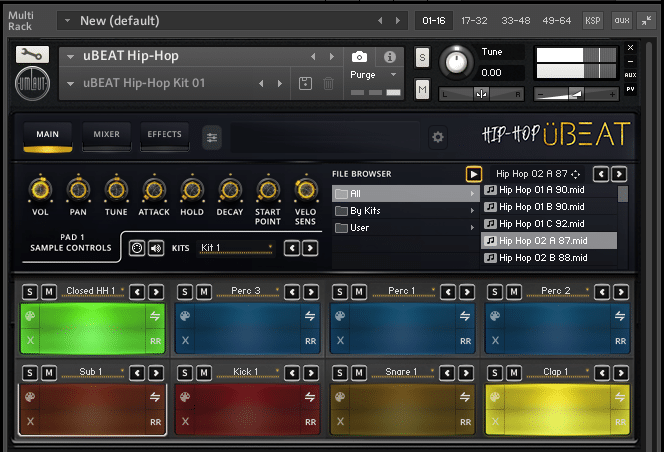
Task: Open gear settings in uBEAT panel
Action: 438,137
